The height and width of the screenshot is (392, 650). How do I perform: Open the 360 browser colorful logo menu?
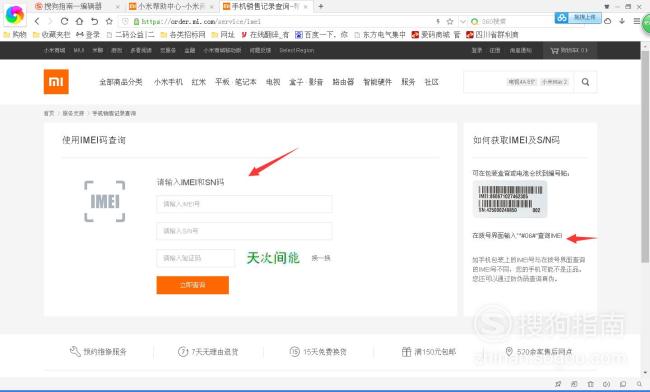click(14, 15)
